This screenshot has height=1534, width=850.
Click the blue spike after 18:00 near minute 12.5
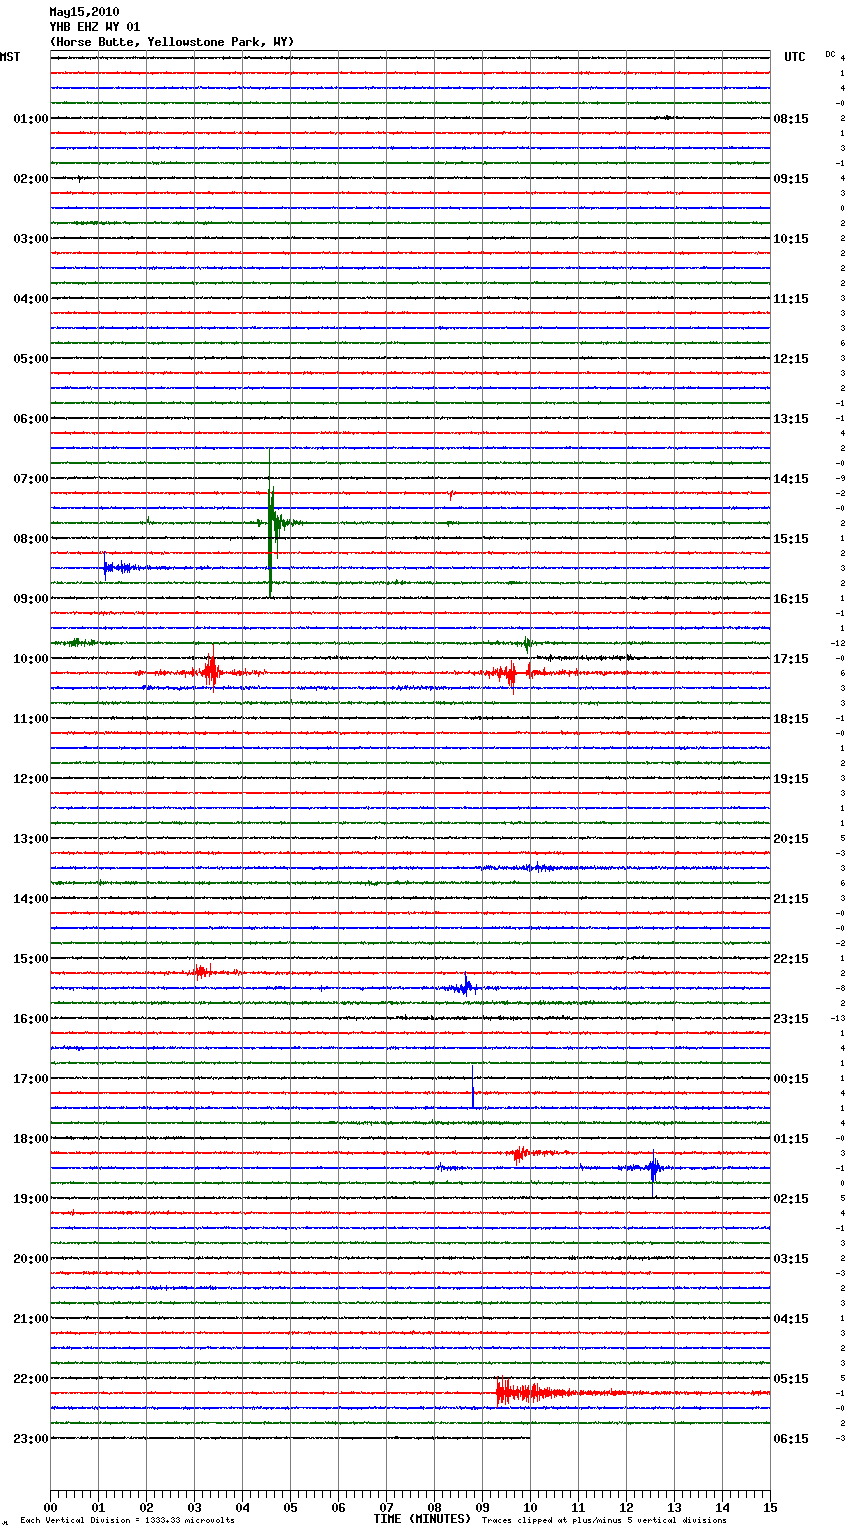(653, 1170)
